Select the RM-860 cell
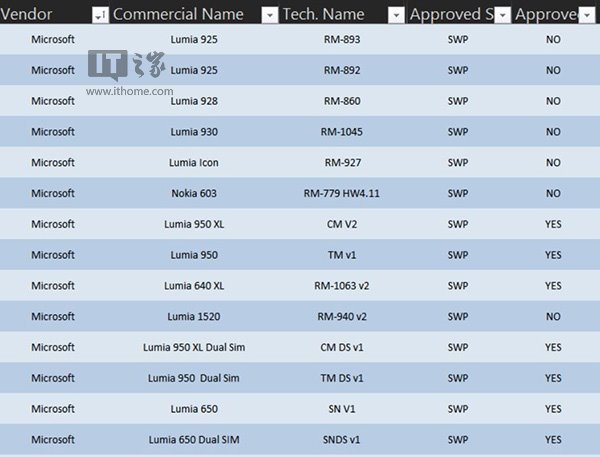The width and height of the screenshot is (600, 457). (342, 101)
